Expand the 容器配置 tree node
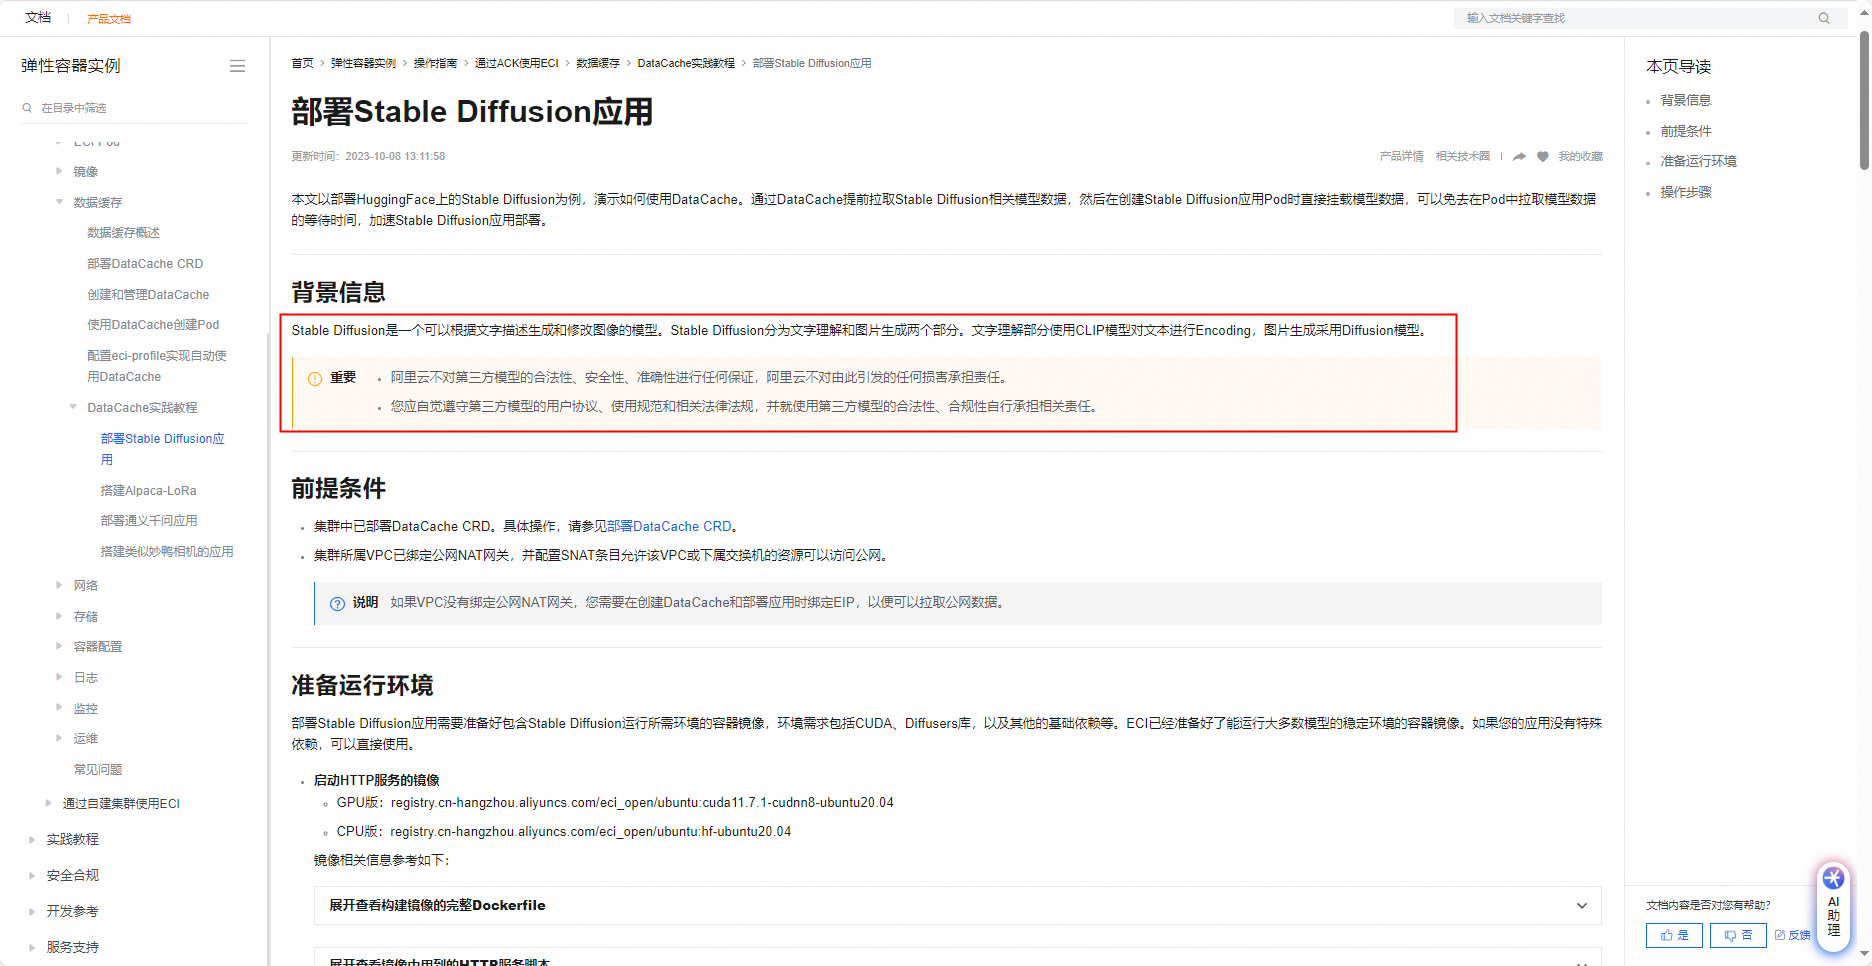This screenshot has width=1872, height=966. pos(59,646)
